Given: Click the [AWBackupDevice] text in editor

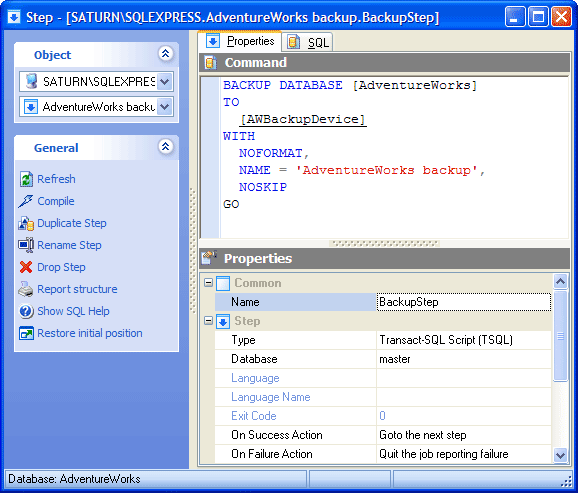Looking at the screenshot, I should (303, 119).
